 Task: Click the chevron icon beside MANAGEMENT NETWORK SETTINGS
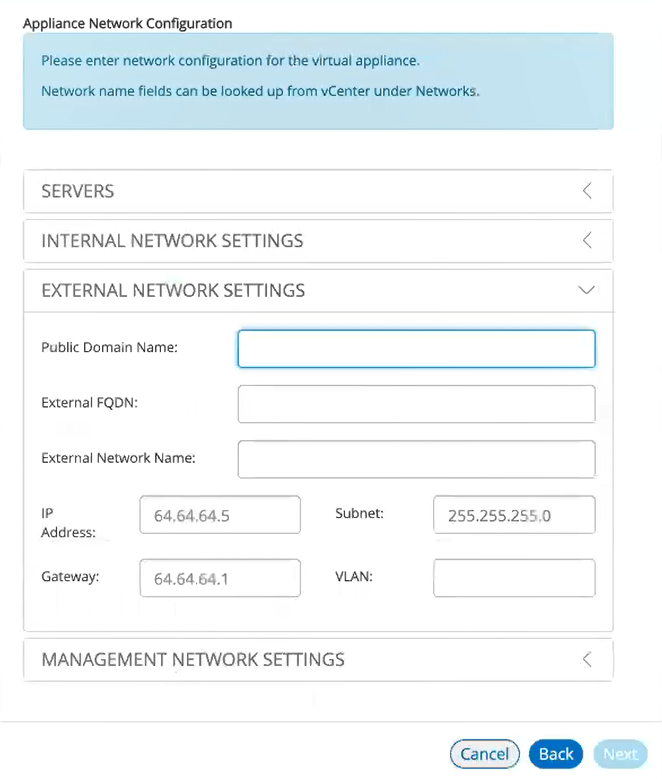point(587,659)
